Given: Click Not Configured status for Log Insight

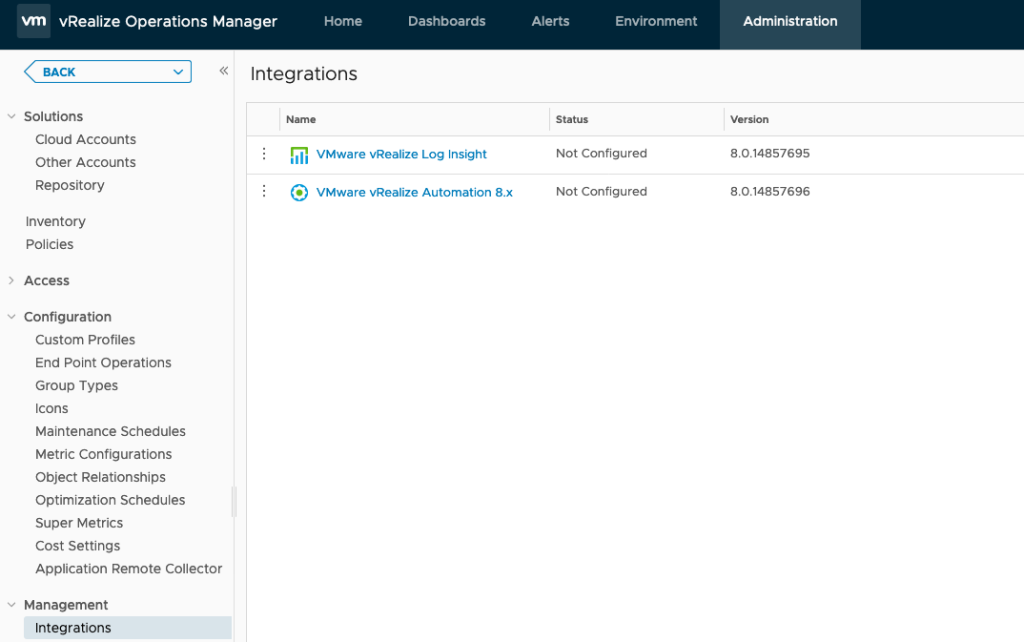Looking at the screenshot, I should [x=601, y=153].
